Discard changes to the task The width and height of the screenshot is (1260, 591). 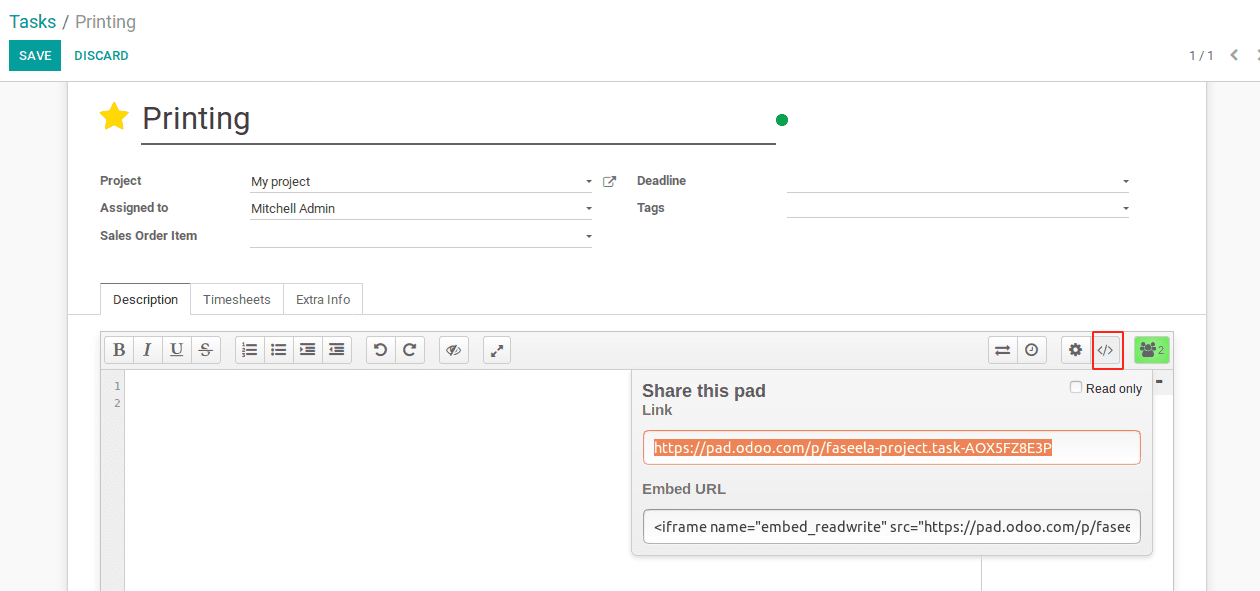click(101, 56)
